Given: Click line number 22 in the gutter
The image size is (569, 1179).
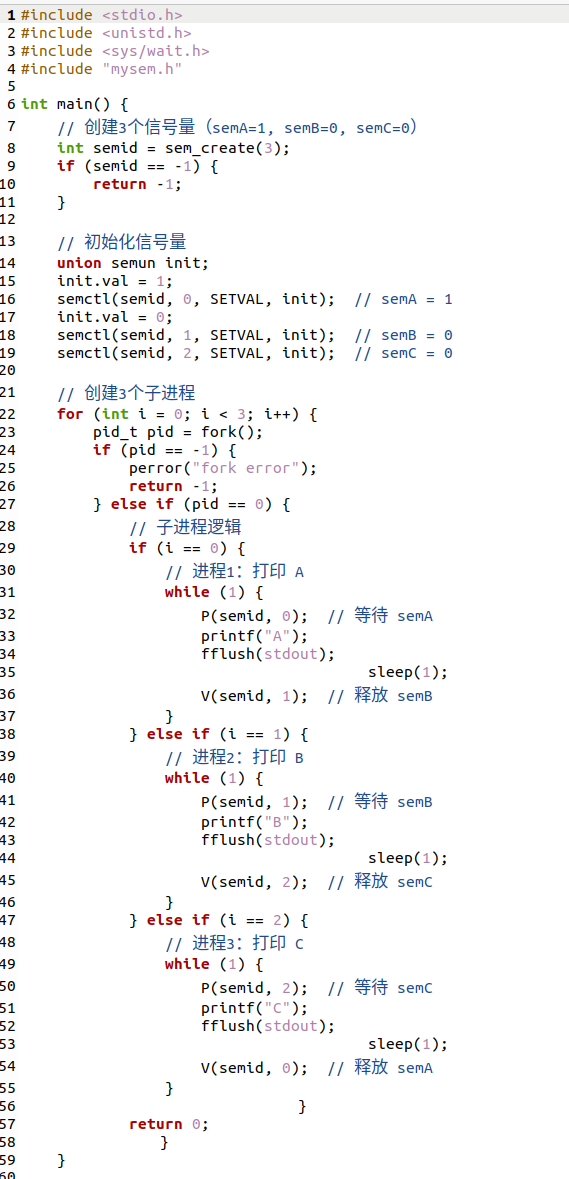Looking at the screenshot, I should coord(8,414).
